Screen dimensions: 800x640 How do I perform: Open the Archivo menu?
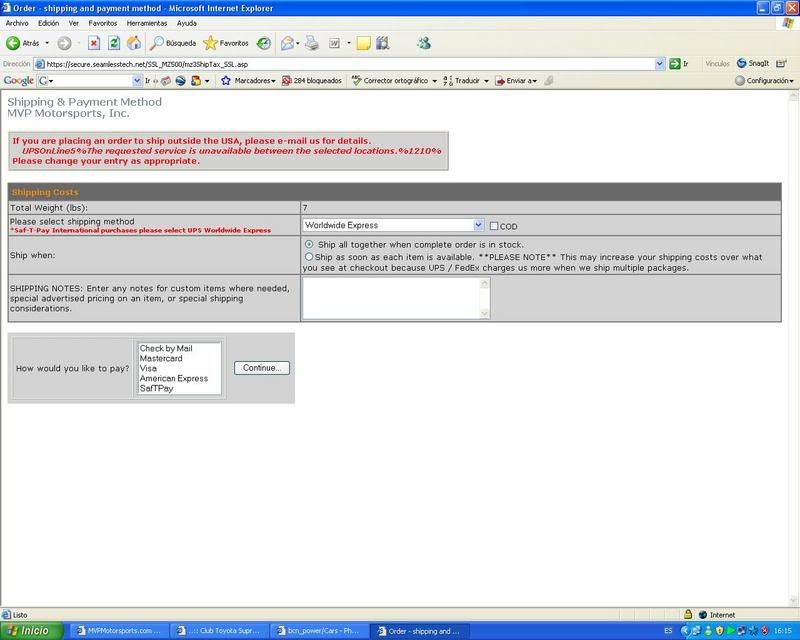pos(17,23)
